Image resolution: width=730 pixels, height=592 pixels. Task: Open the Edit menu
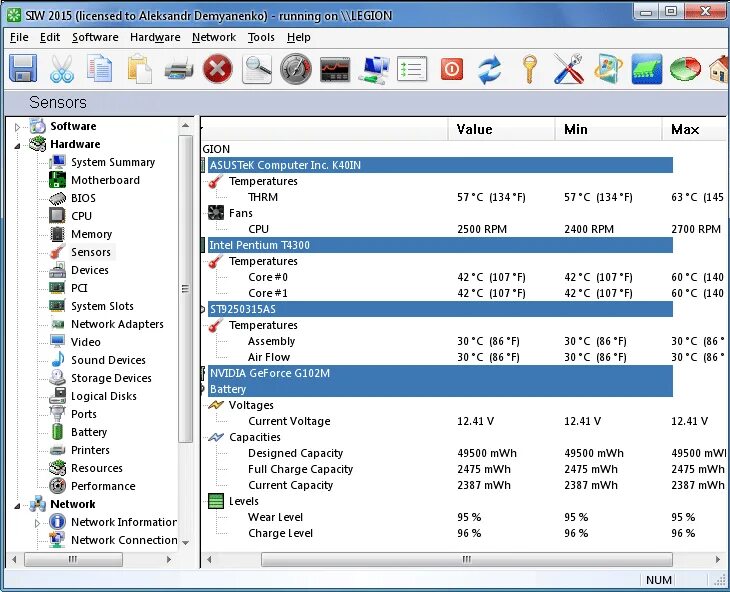tap(50, 37)
